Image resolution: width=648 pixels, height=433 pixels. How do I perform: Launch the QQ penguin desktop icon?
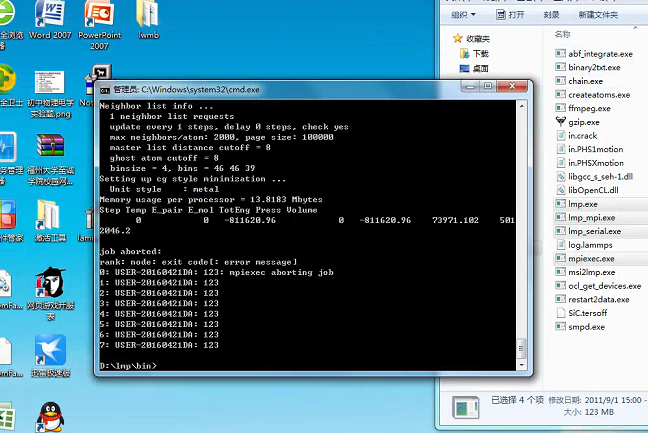(50, 417)
